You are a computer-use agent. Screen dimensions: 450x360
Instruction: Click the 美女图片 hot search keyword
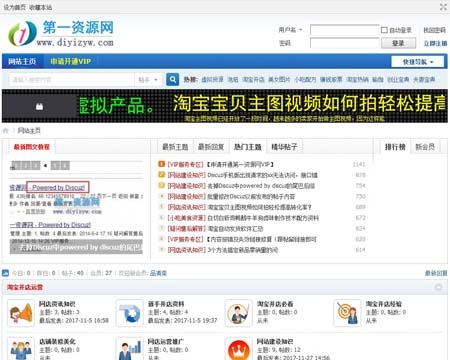click(x=279, y=79)
